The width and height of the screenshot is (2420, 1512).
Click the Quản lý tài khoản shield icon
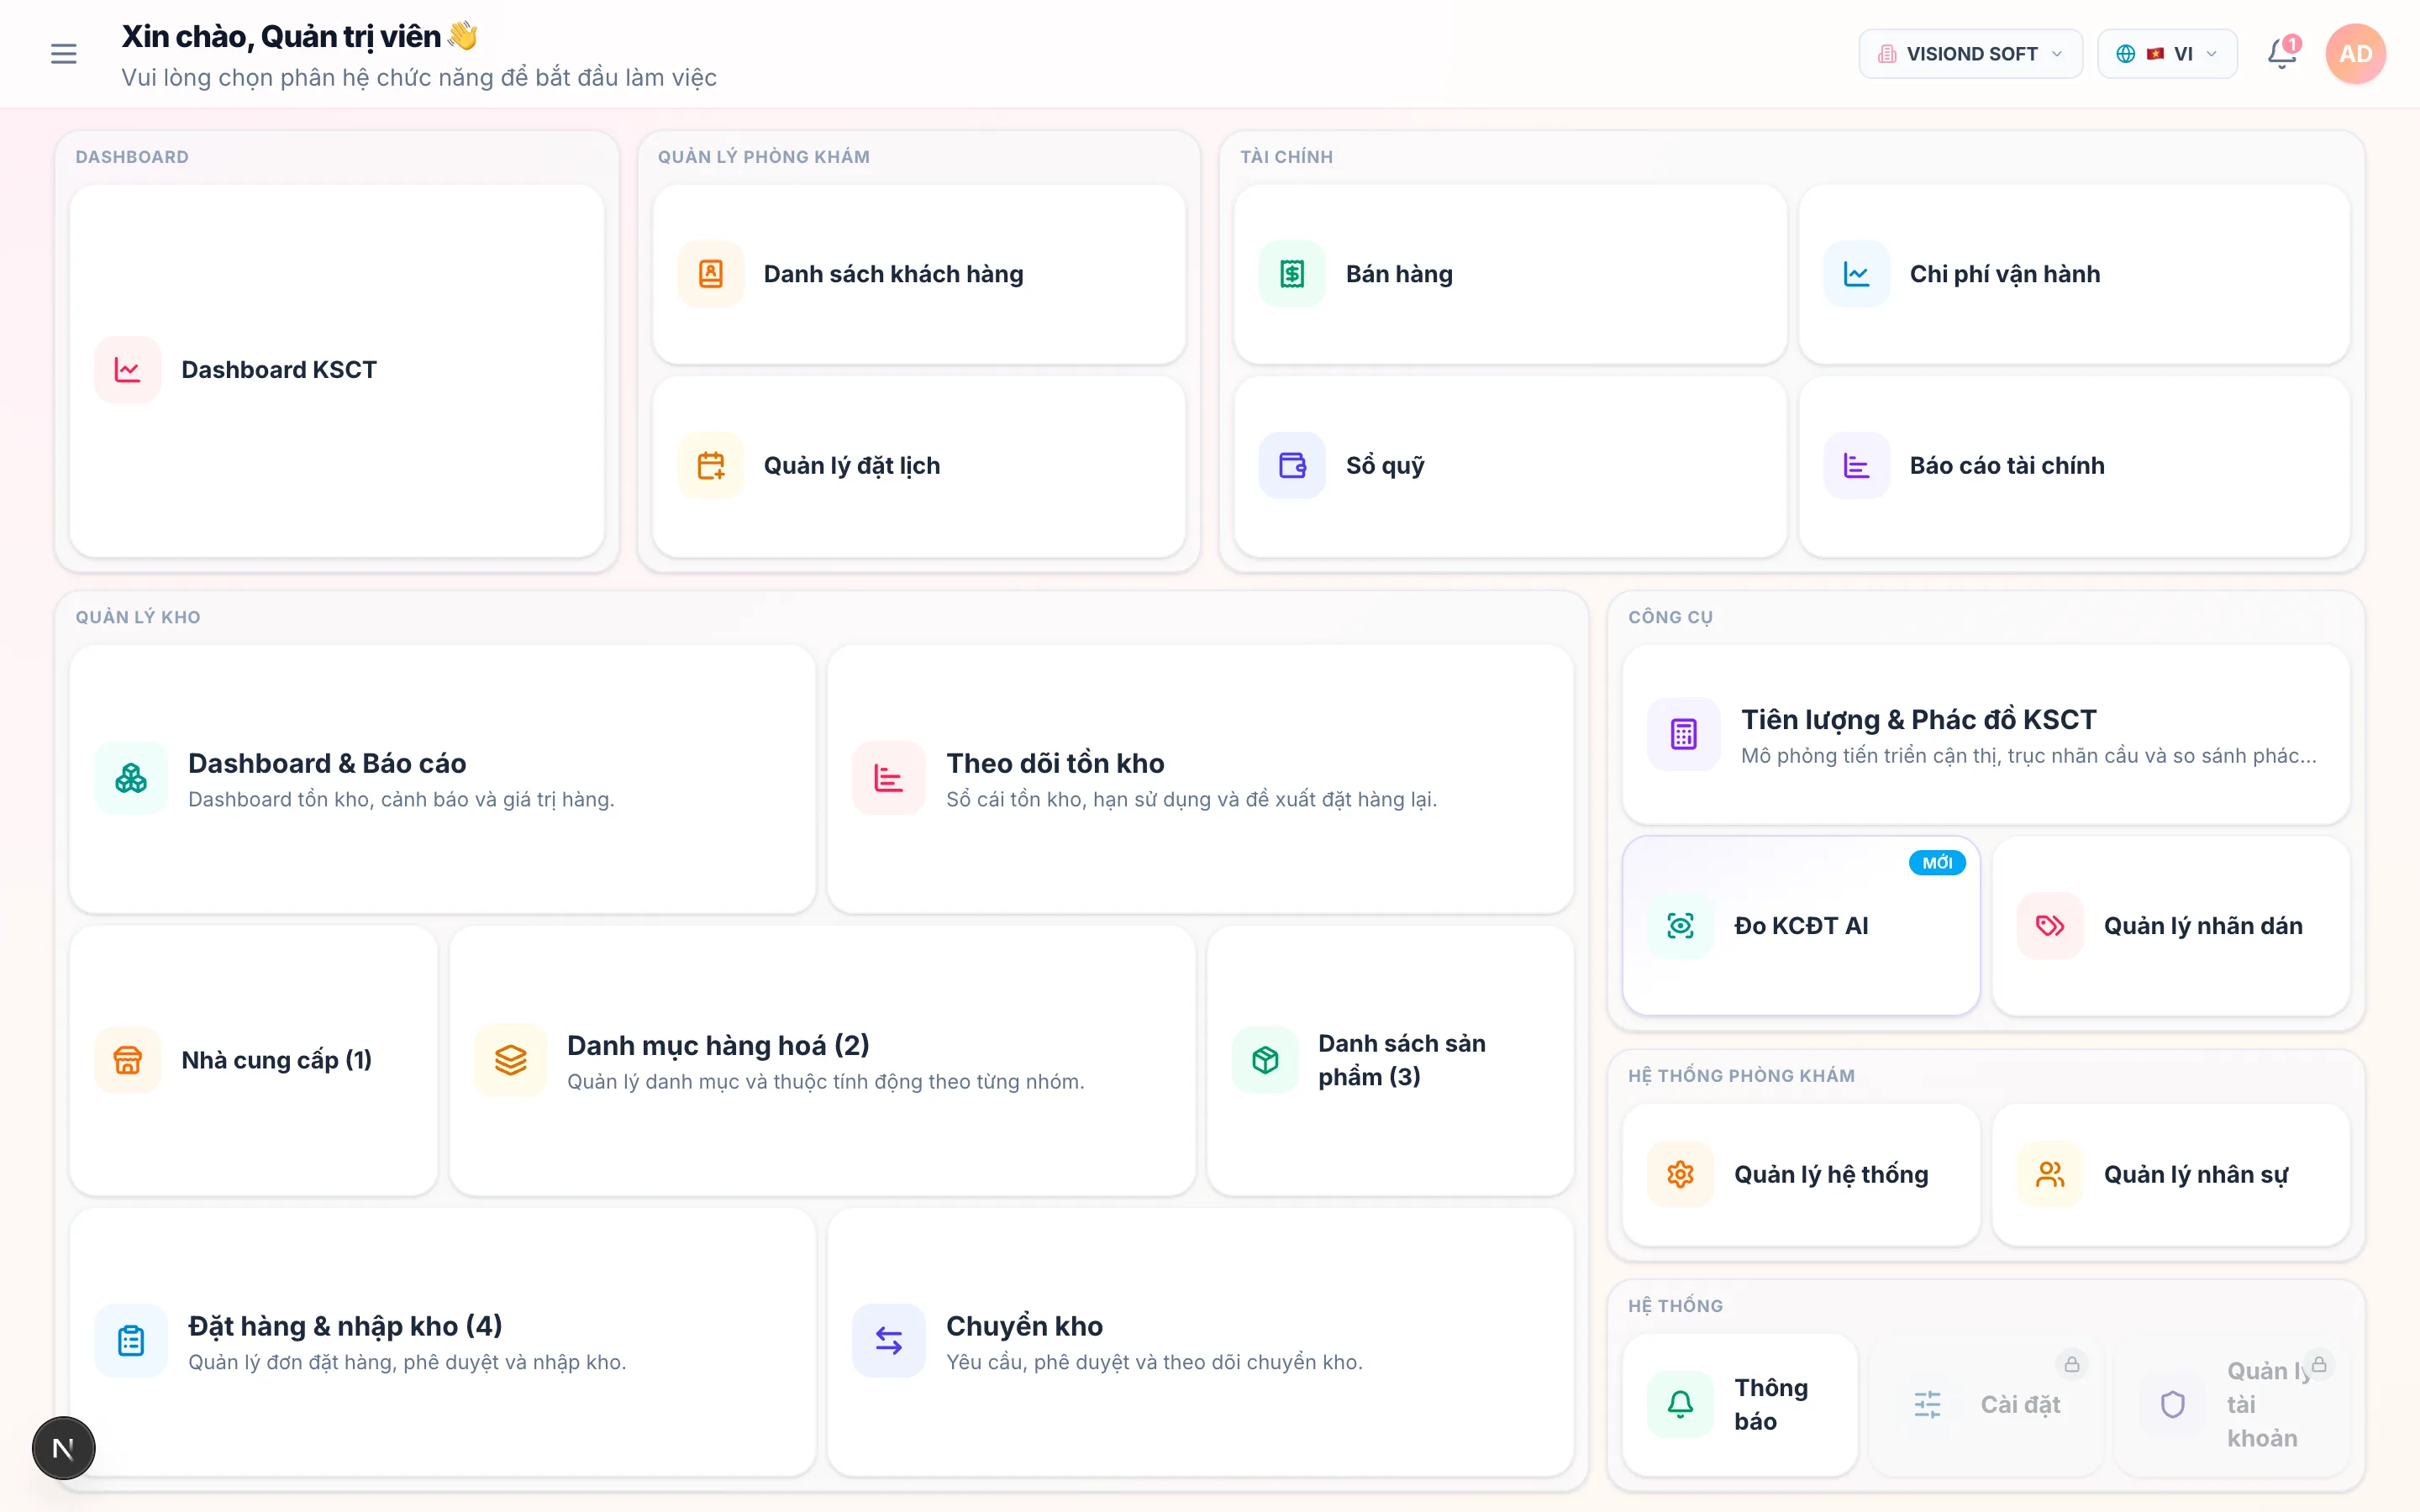point(2173,1405)
